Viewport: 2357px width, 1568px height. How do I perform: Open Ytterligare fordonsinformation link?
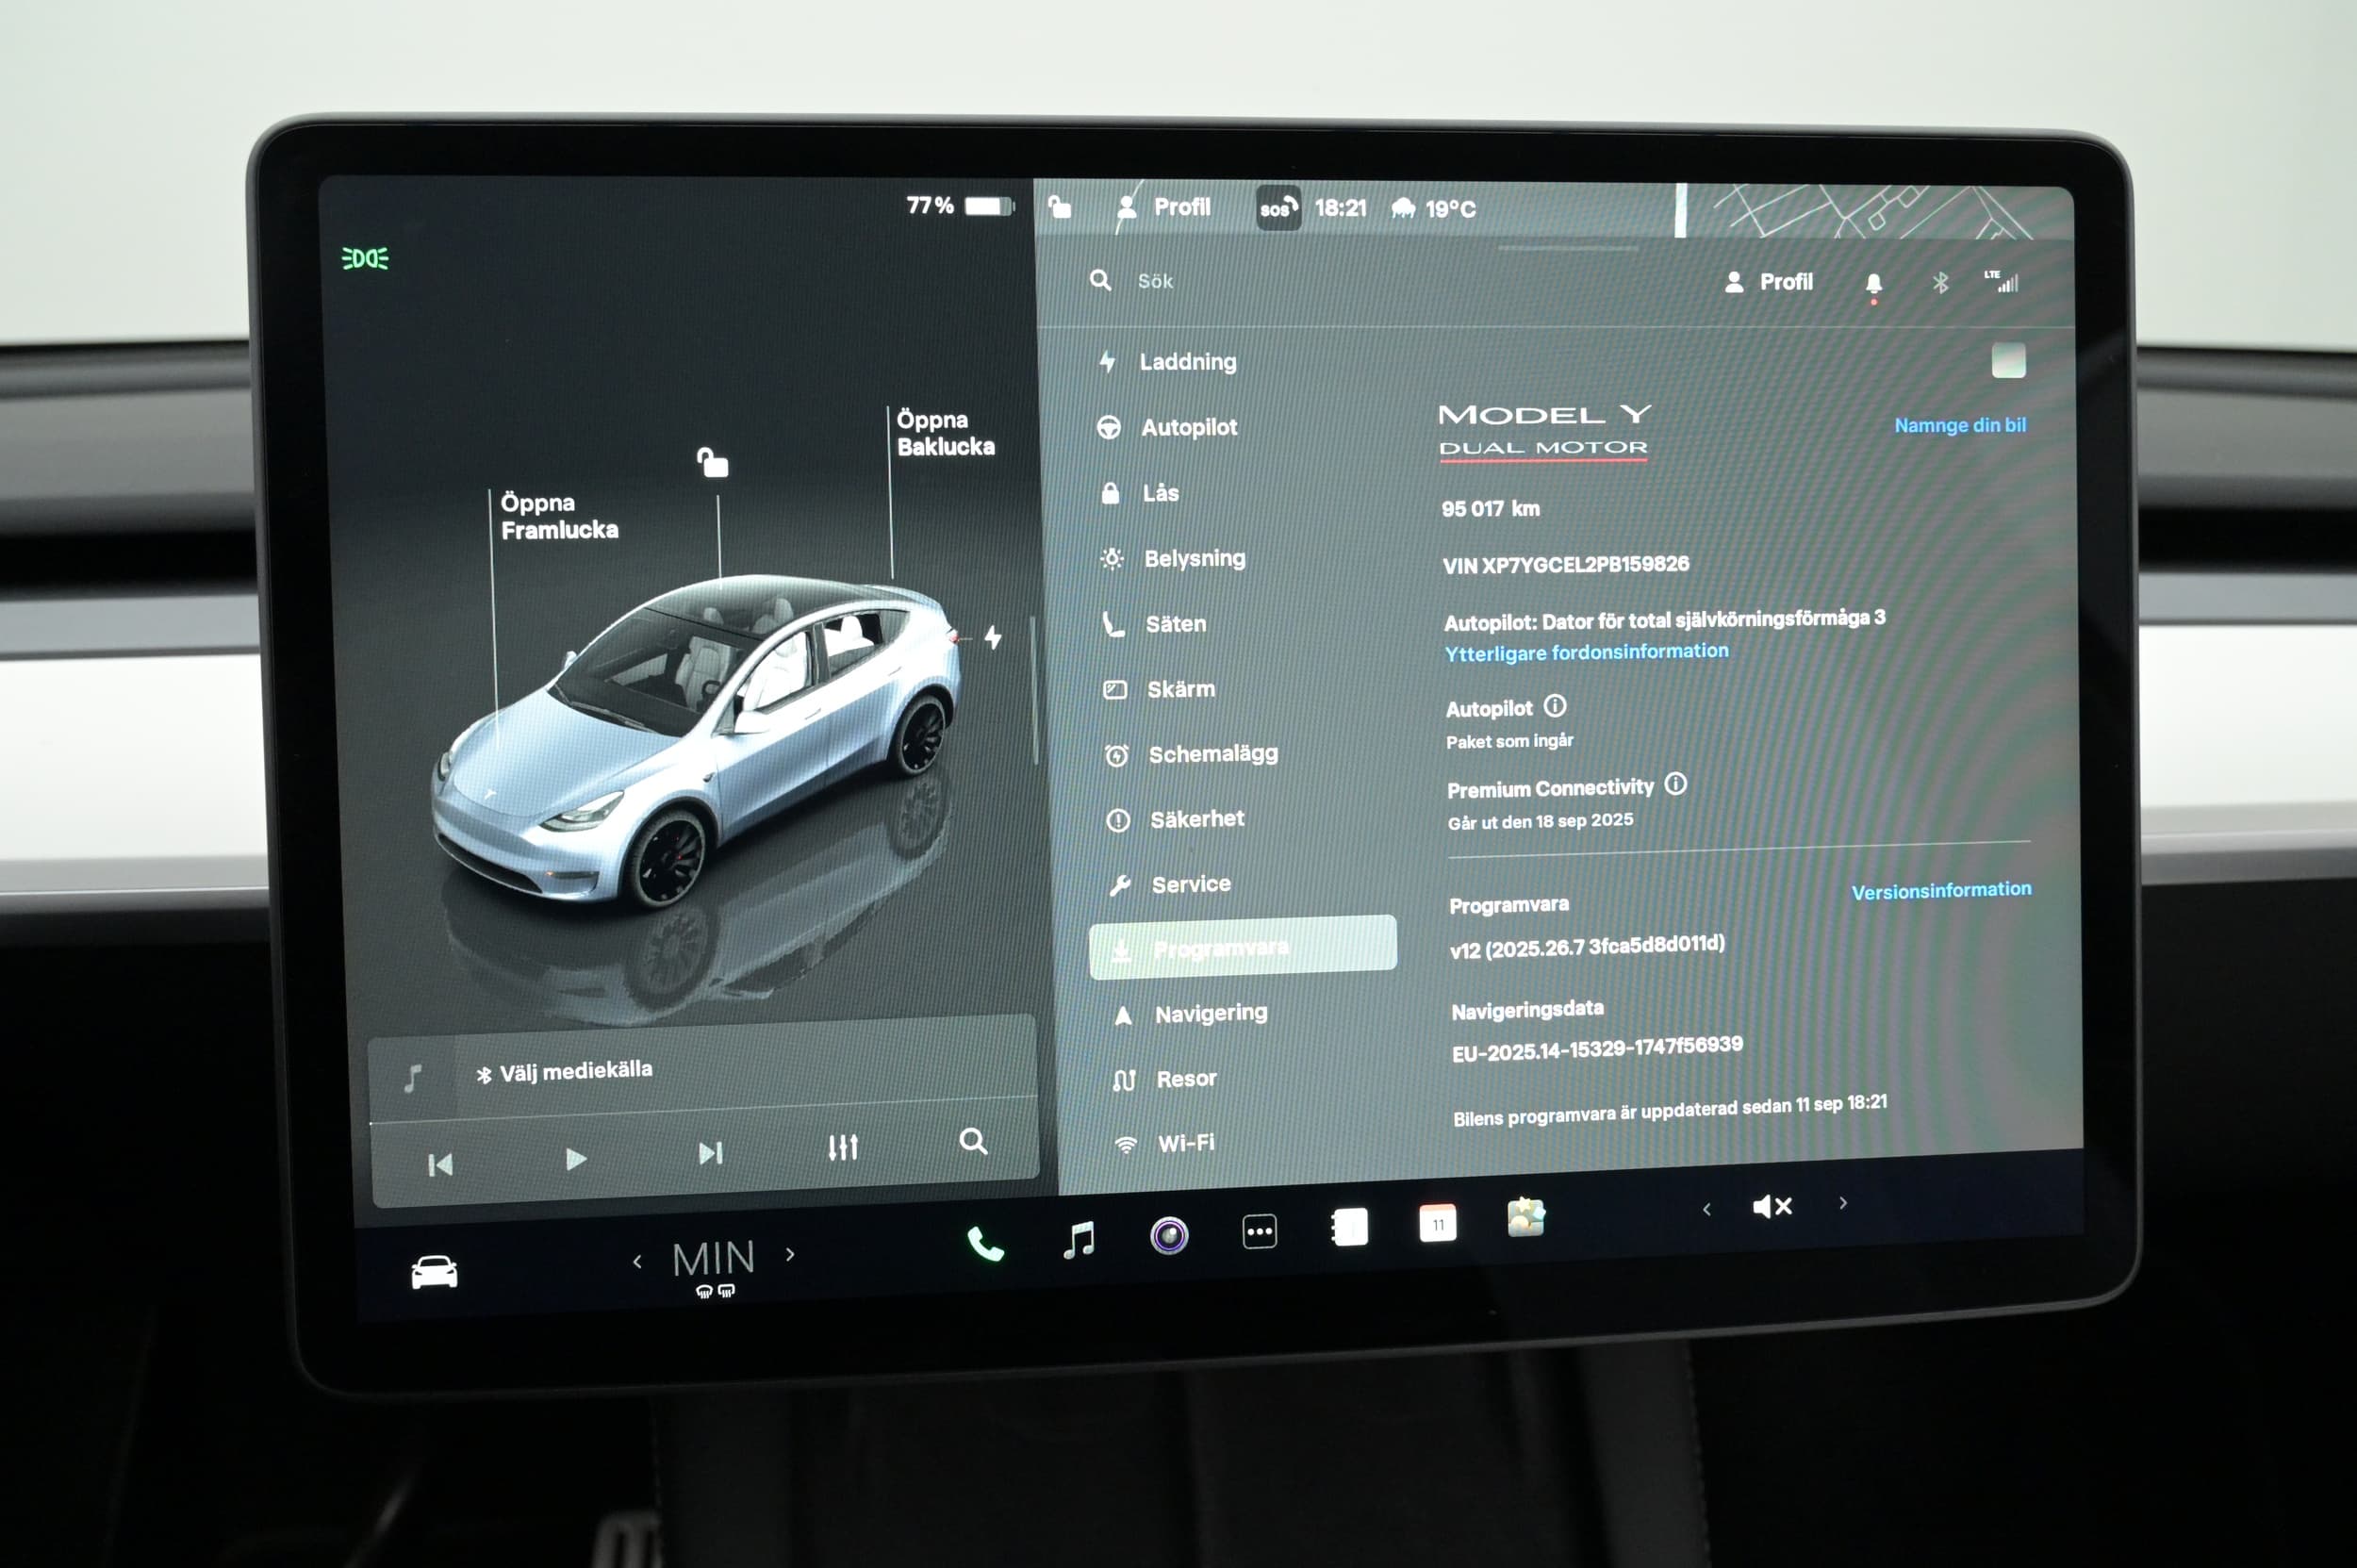(x=1586, y=652)
